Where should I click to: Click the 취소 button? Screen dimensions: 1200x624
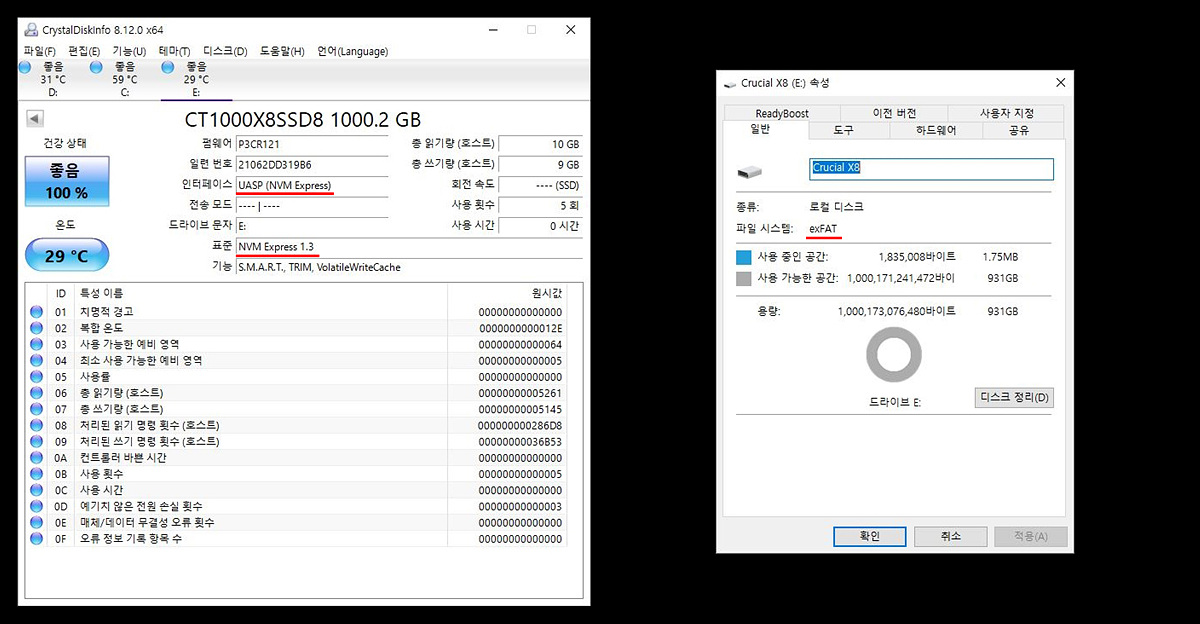[950, 536]
